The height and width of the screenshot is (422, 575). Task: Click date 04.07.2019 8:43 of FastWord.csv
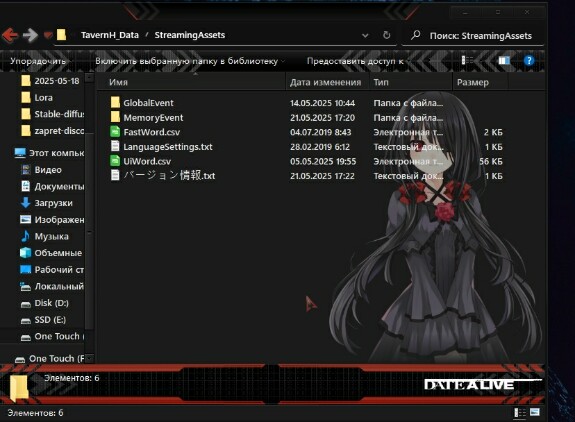(321, 132)
